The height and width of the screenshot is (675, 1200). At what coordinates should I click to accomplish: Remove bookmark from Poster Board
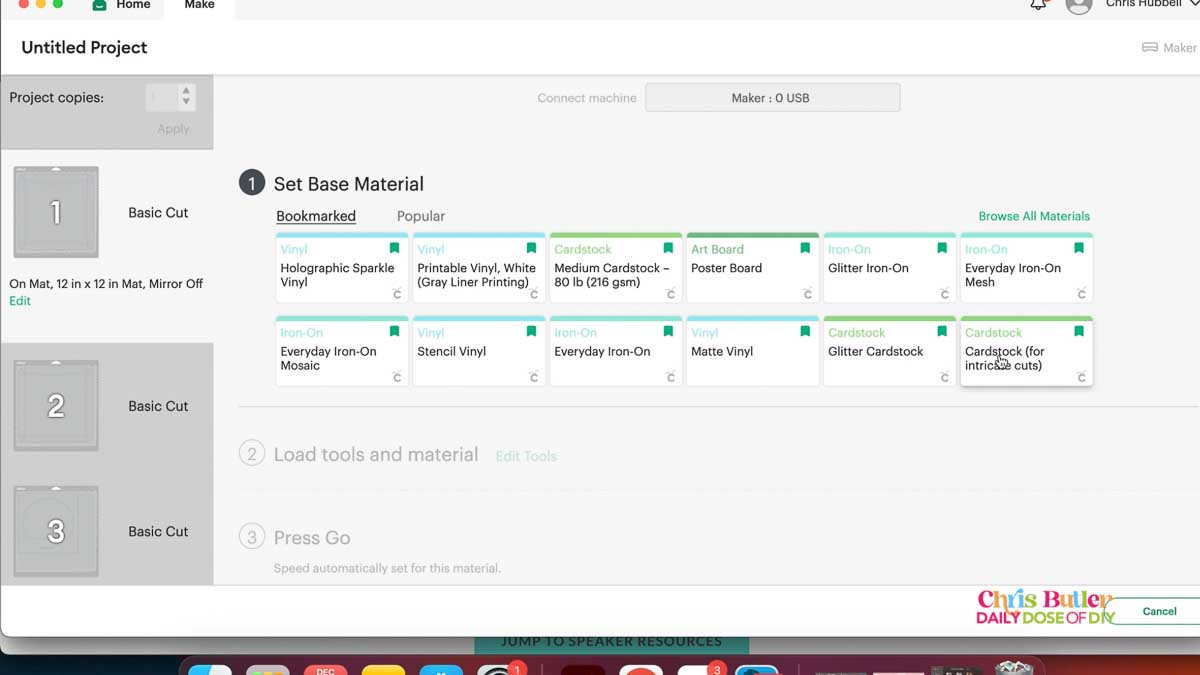(805, 248)
